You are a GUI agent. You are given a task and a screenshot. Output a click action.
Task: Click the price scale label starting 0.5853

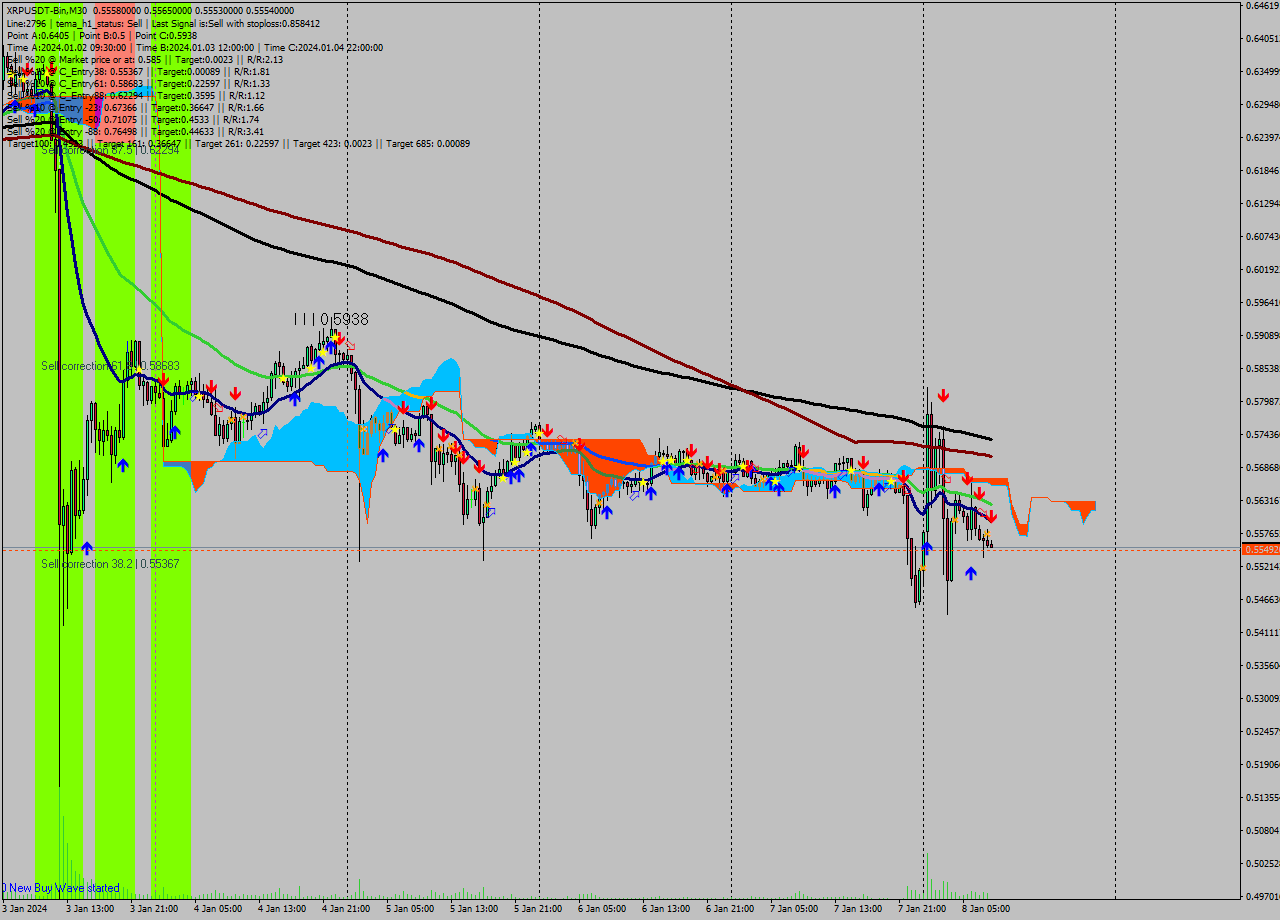tap(1262, 369)
